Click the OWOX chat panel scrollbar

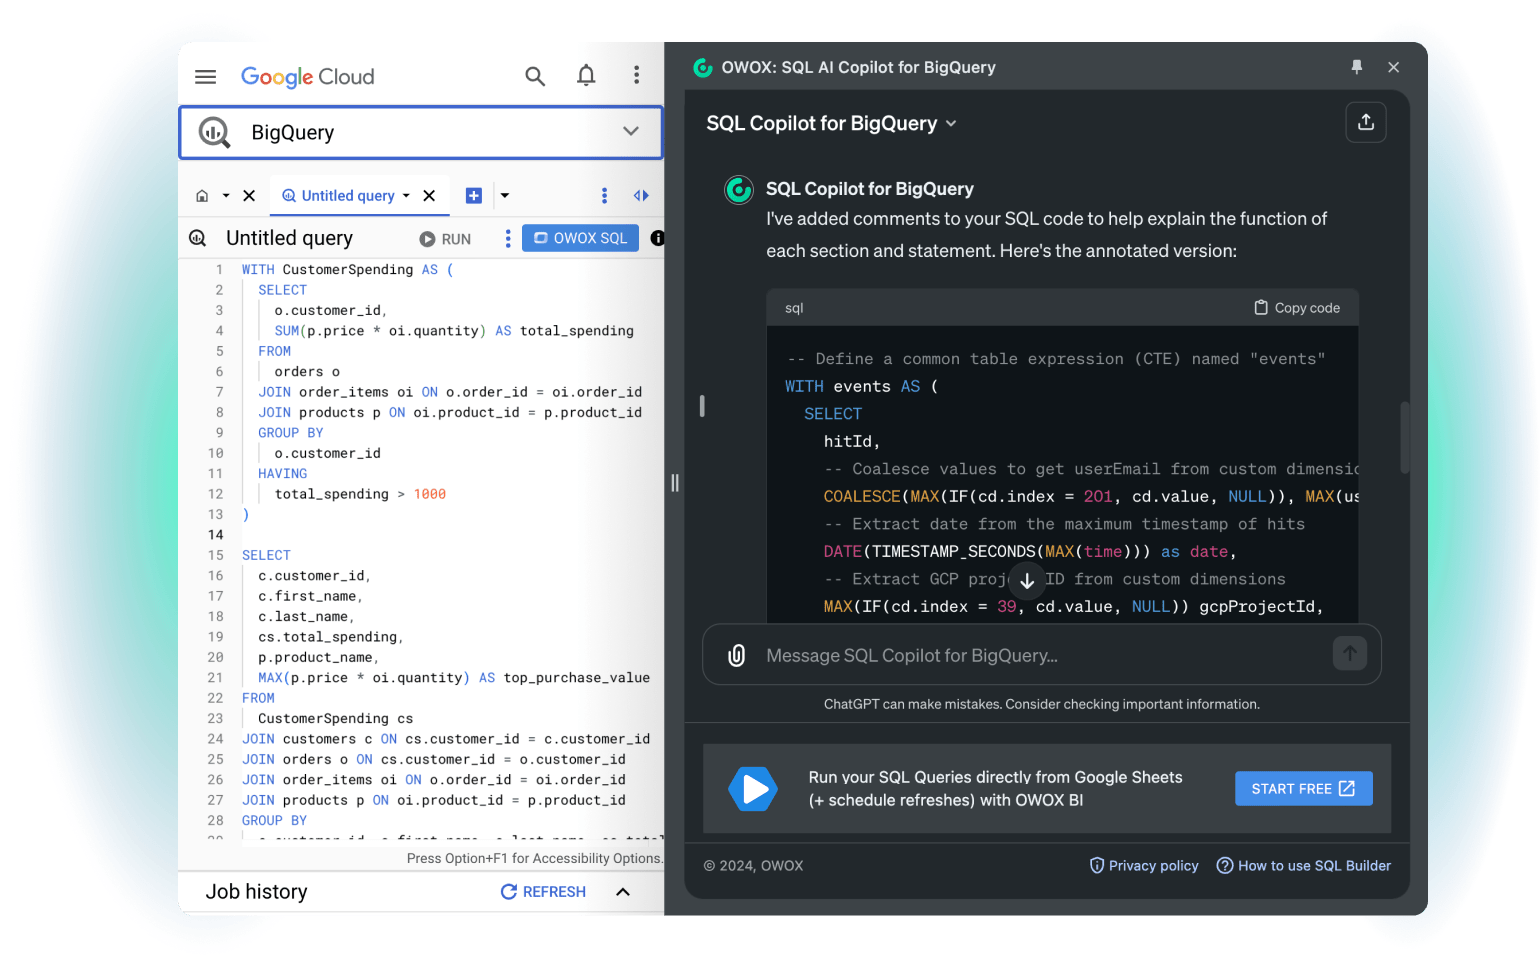1405,437
